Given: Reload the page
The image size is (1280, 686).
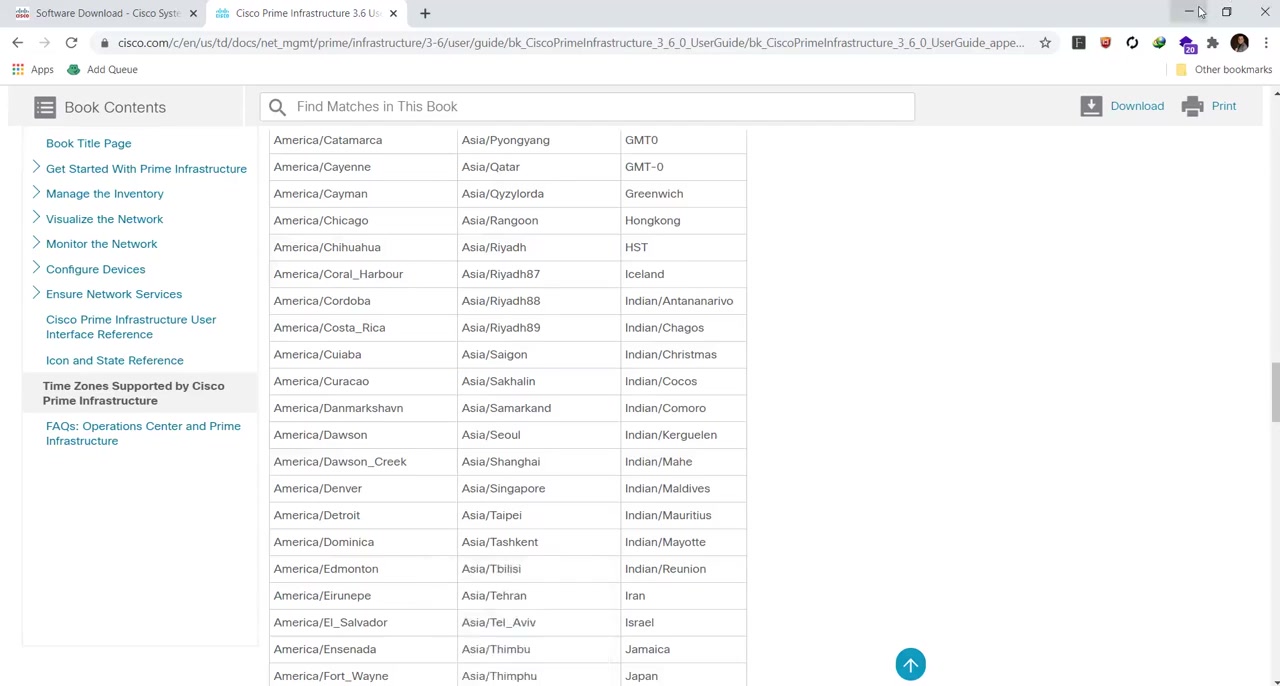Looking at the screenshot, I should (x=71, y=43).
